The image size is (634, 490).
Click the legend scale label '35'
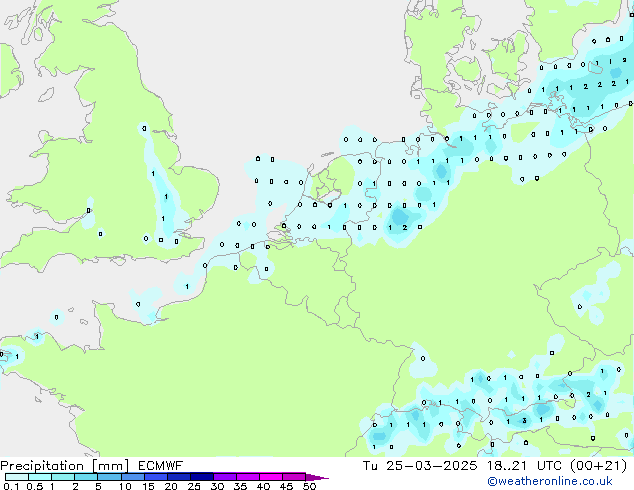pyautogui.click(x=240, y=486)
